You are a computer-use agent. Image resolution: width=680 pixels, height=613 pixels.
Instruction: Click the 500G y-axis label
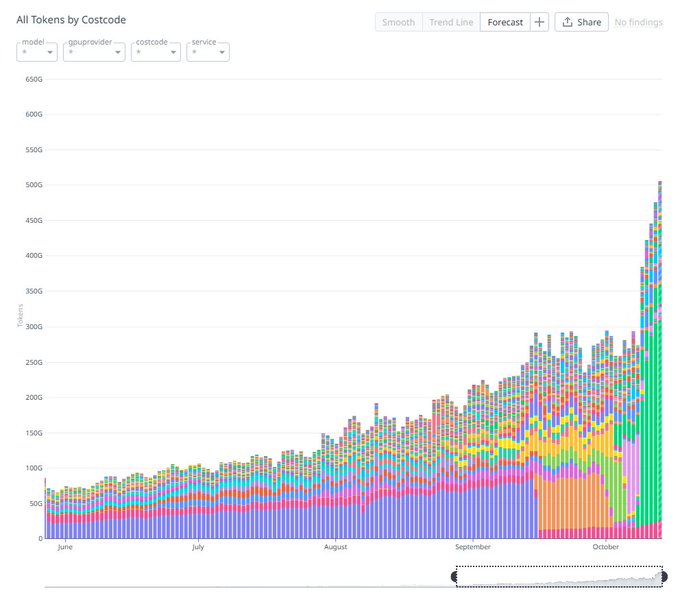[34, 185]
